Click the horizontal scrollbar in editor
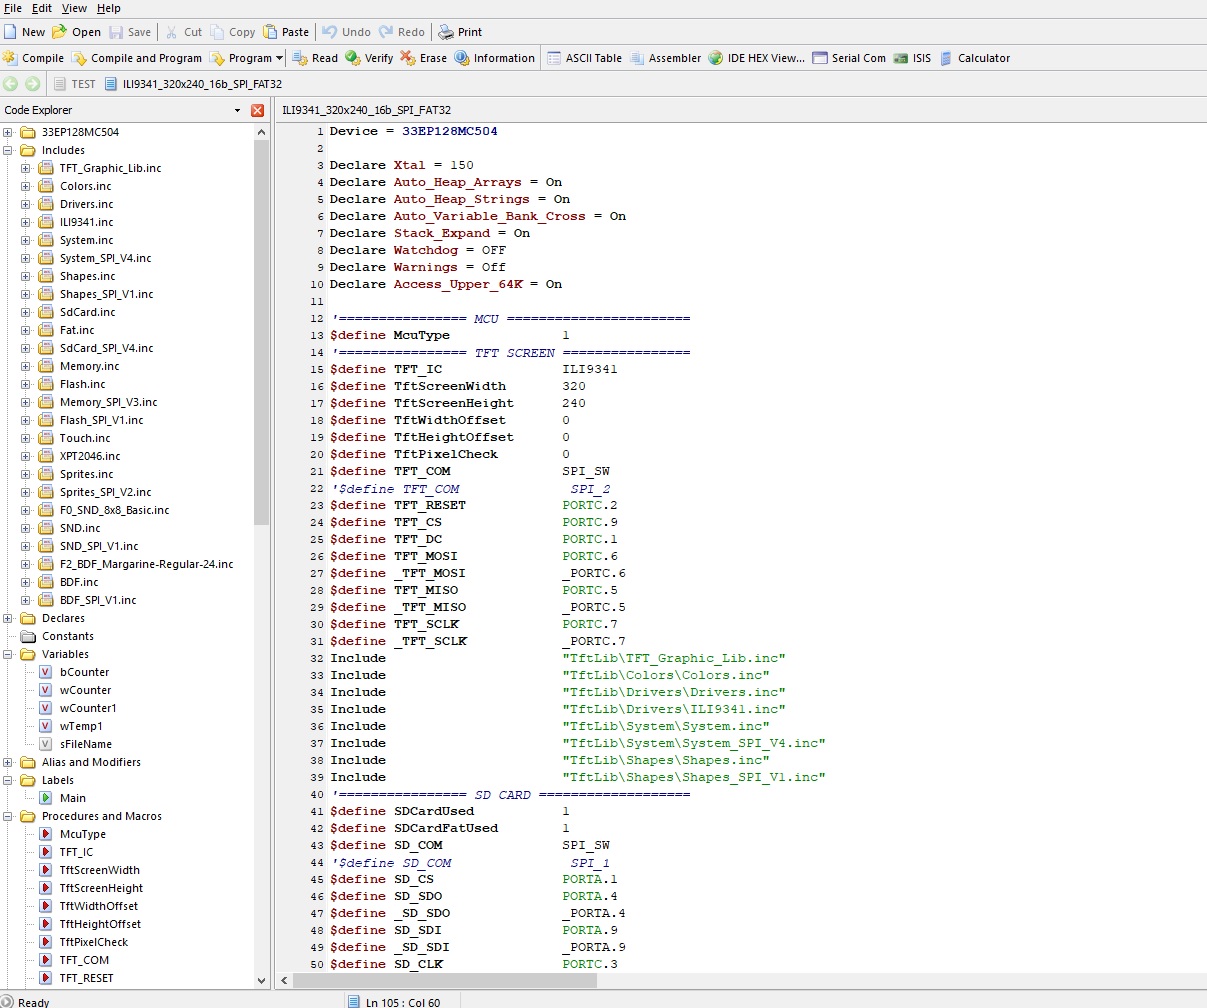The width and height of the screenshot is (1207, 1008). (445, 981)
